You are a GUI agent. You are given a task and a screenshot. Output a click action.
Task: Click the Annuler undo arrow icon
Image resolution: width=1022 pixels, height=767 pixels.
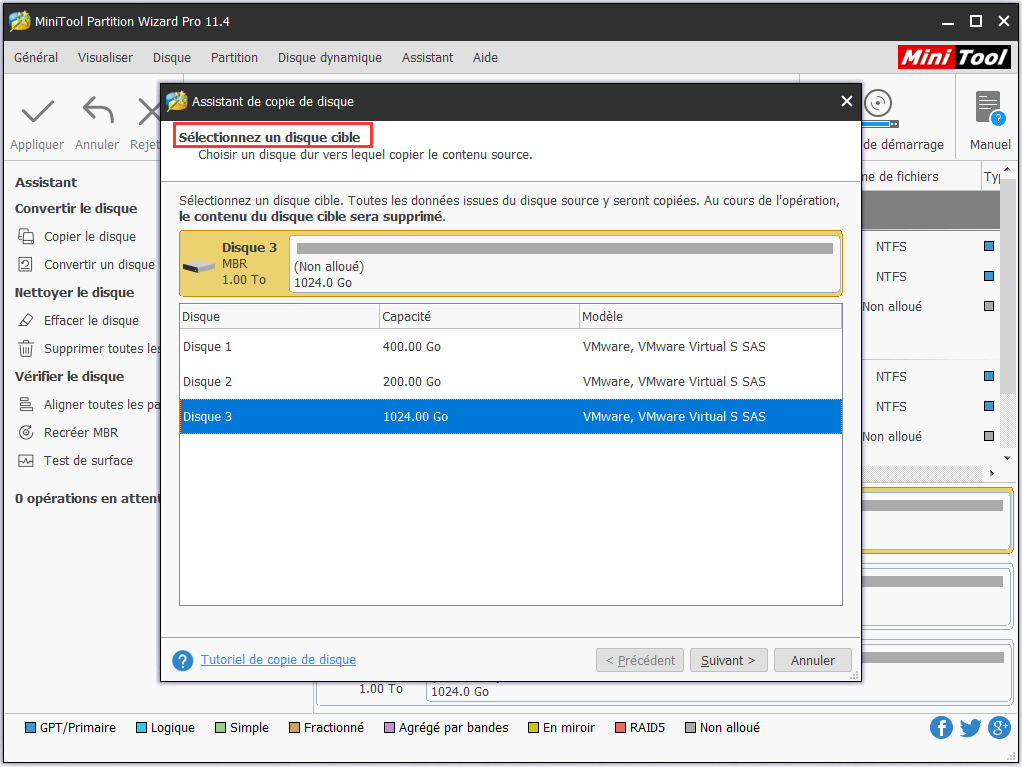97,110
